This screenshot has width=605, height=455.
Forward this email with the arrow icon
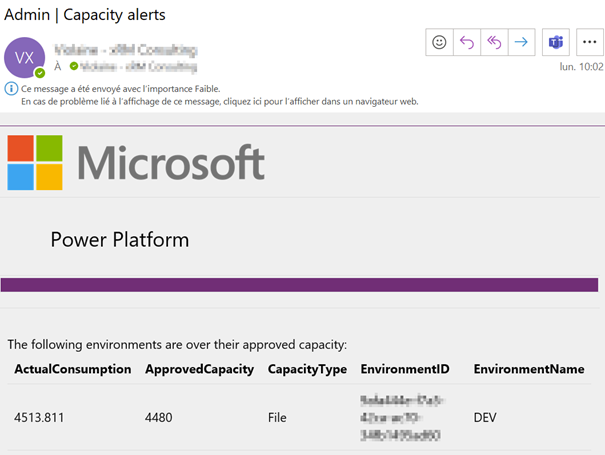[520, 42]
